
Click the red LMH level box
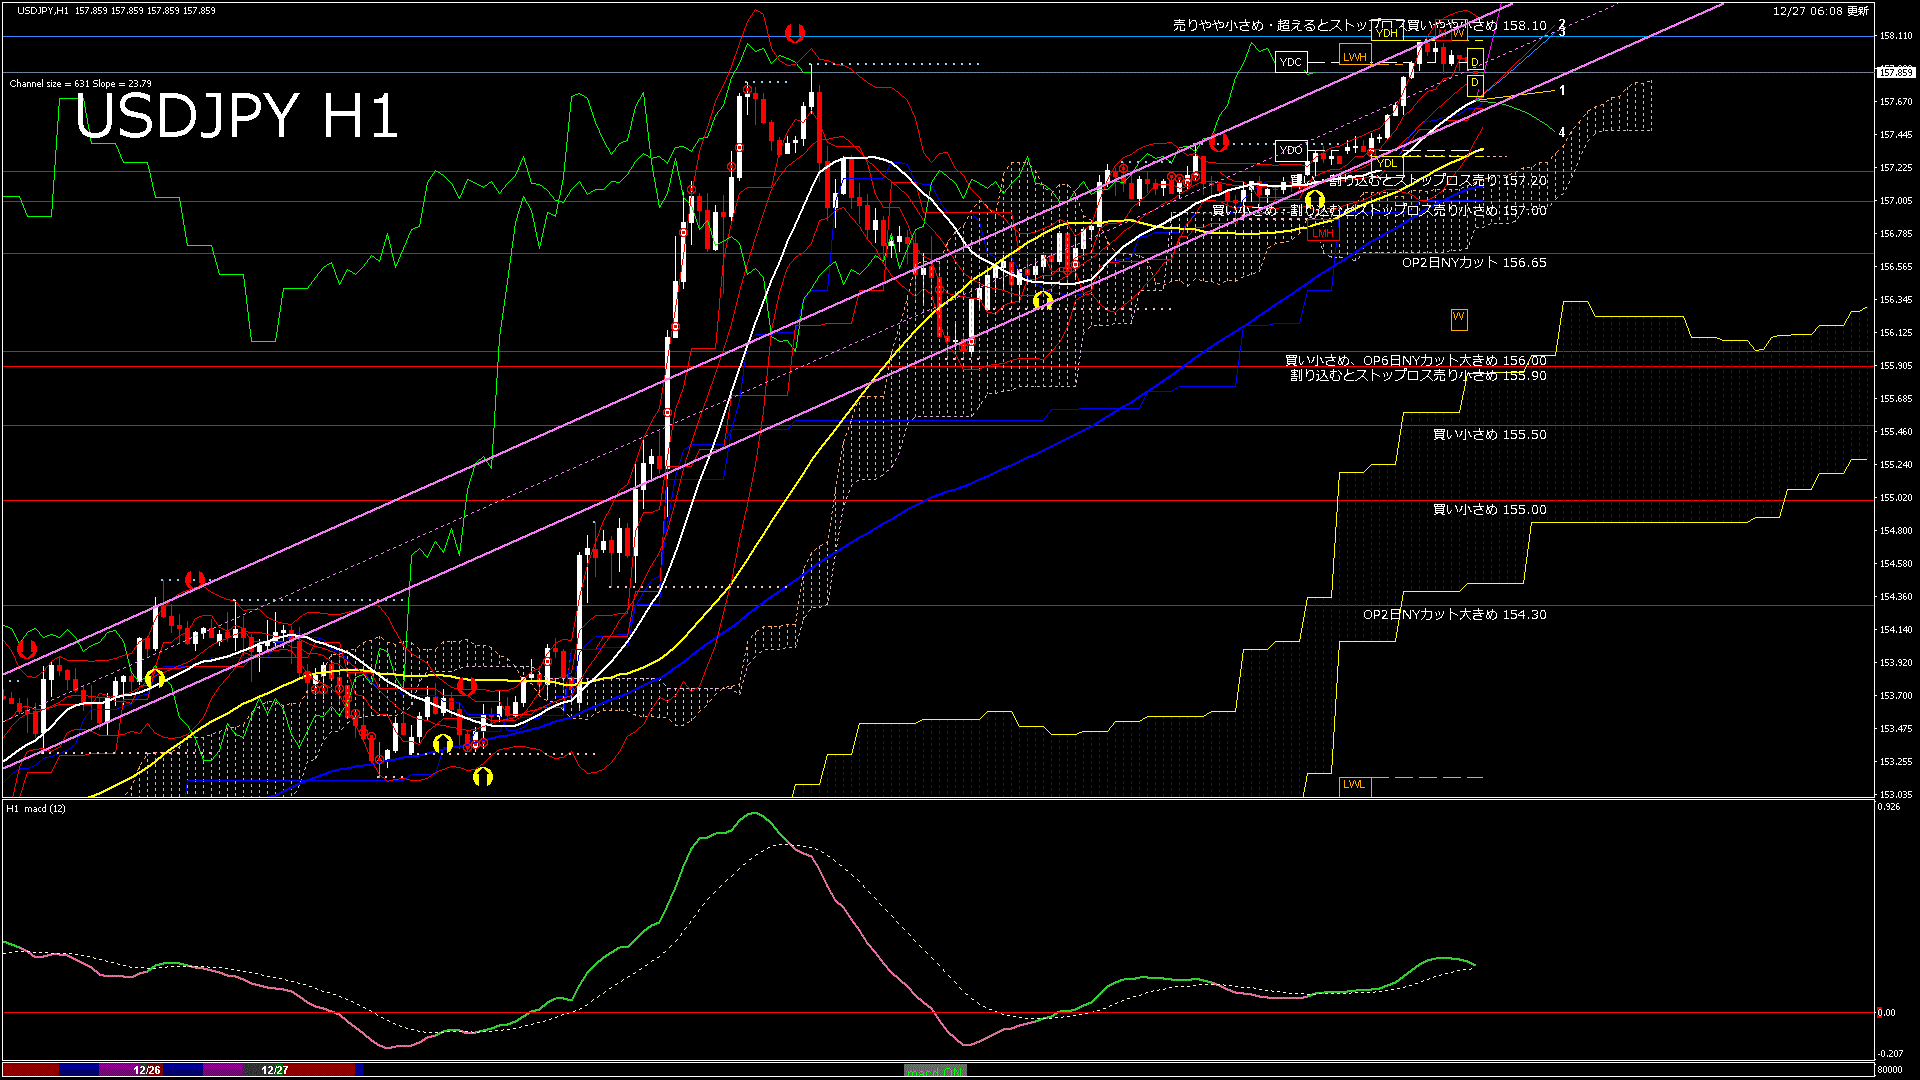(x=1323, y=233)
